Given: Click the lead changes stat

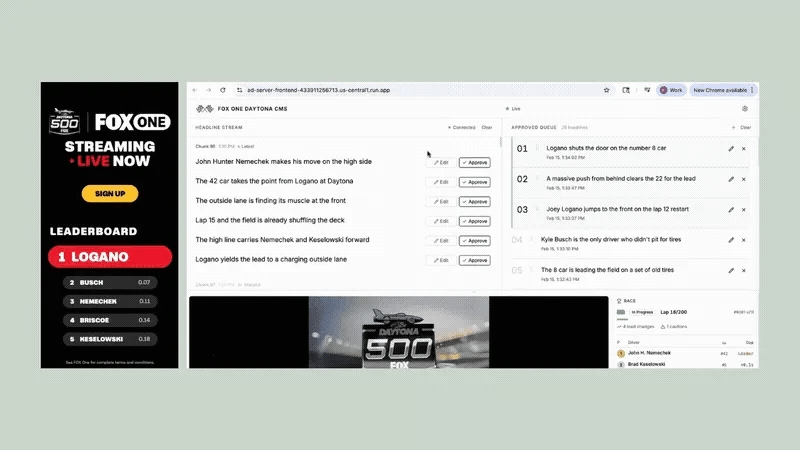Looking at the screenshot, I should [636, 327].
